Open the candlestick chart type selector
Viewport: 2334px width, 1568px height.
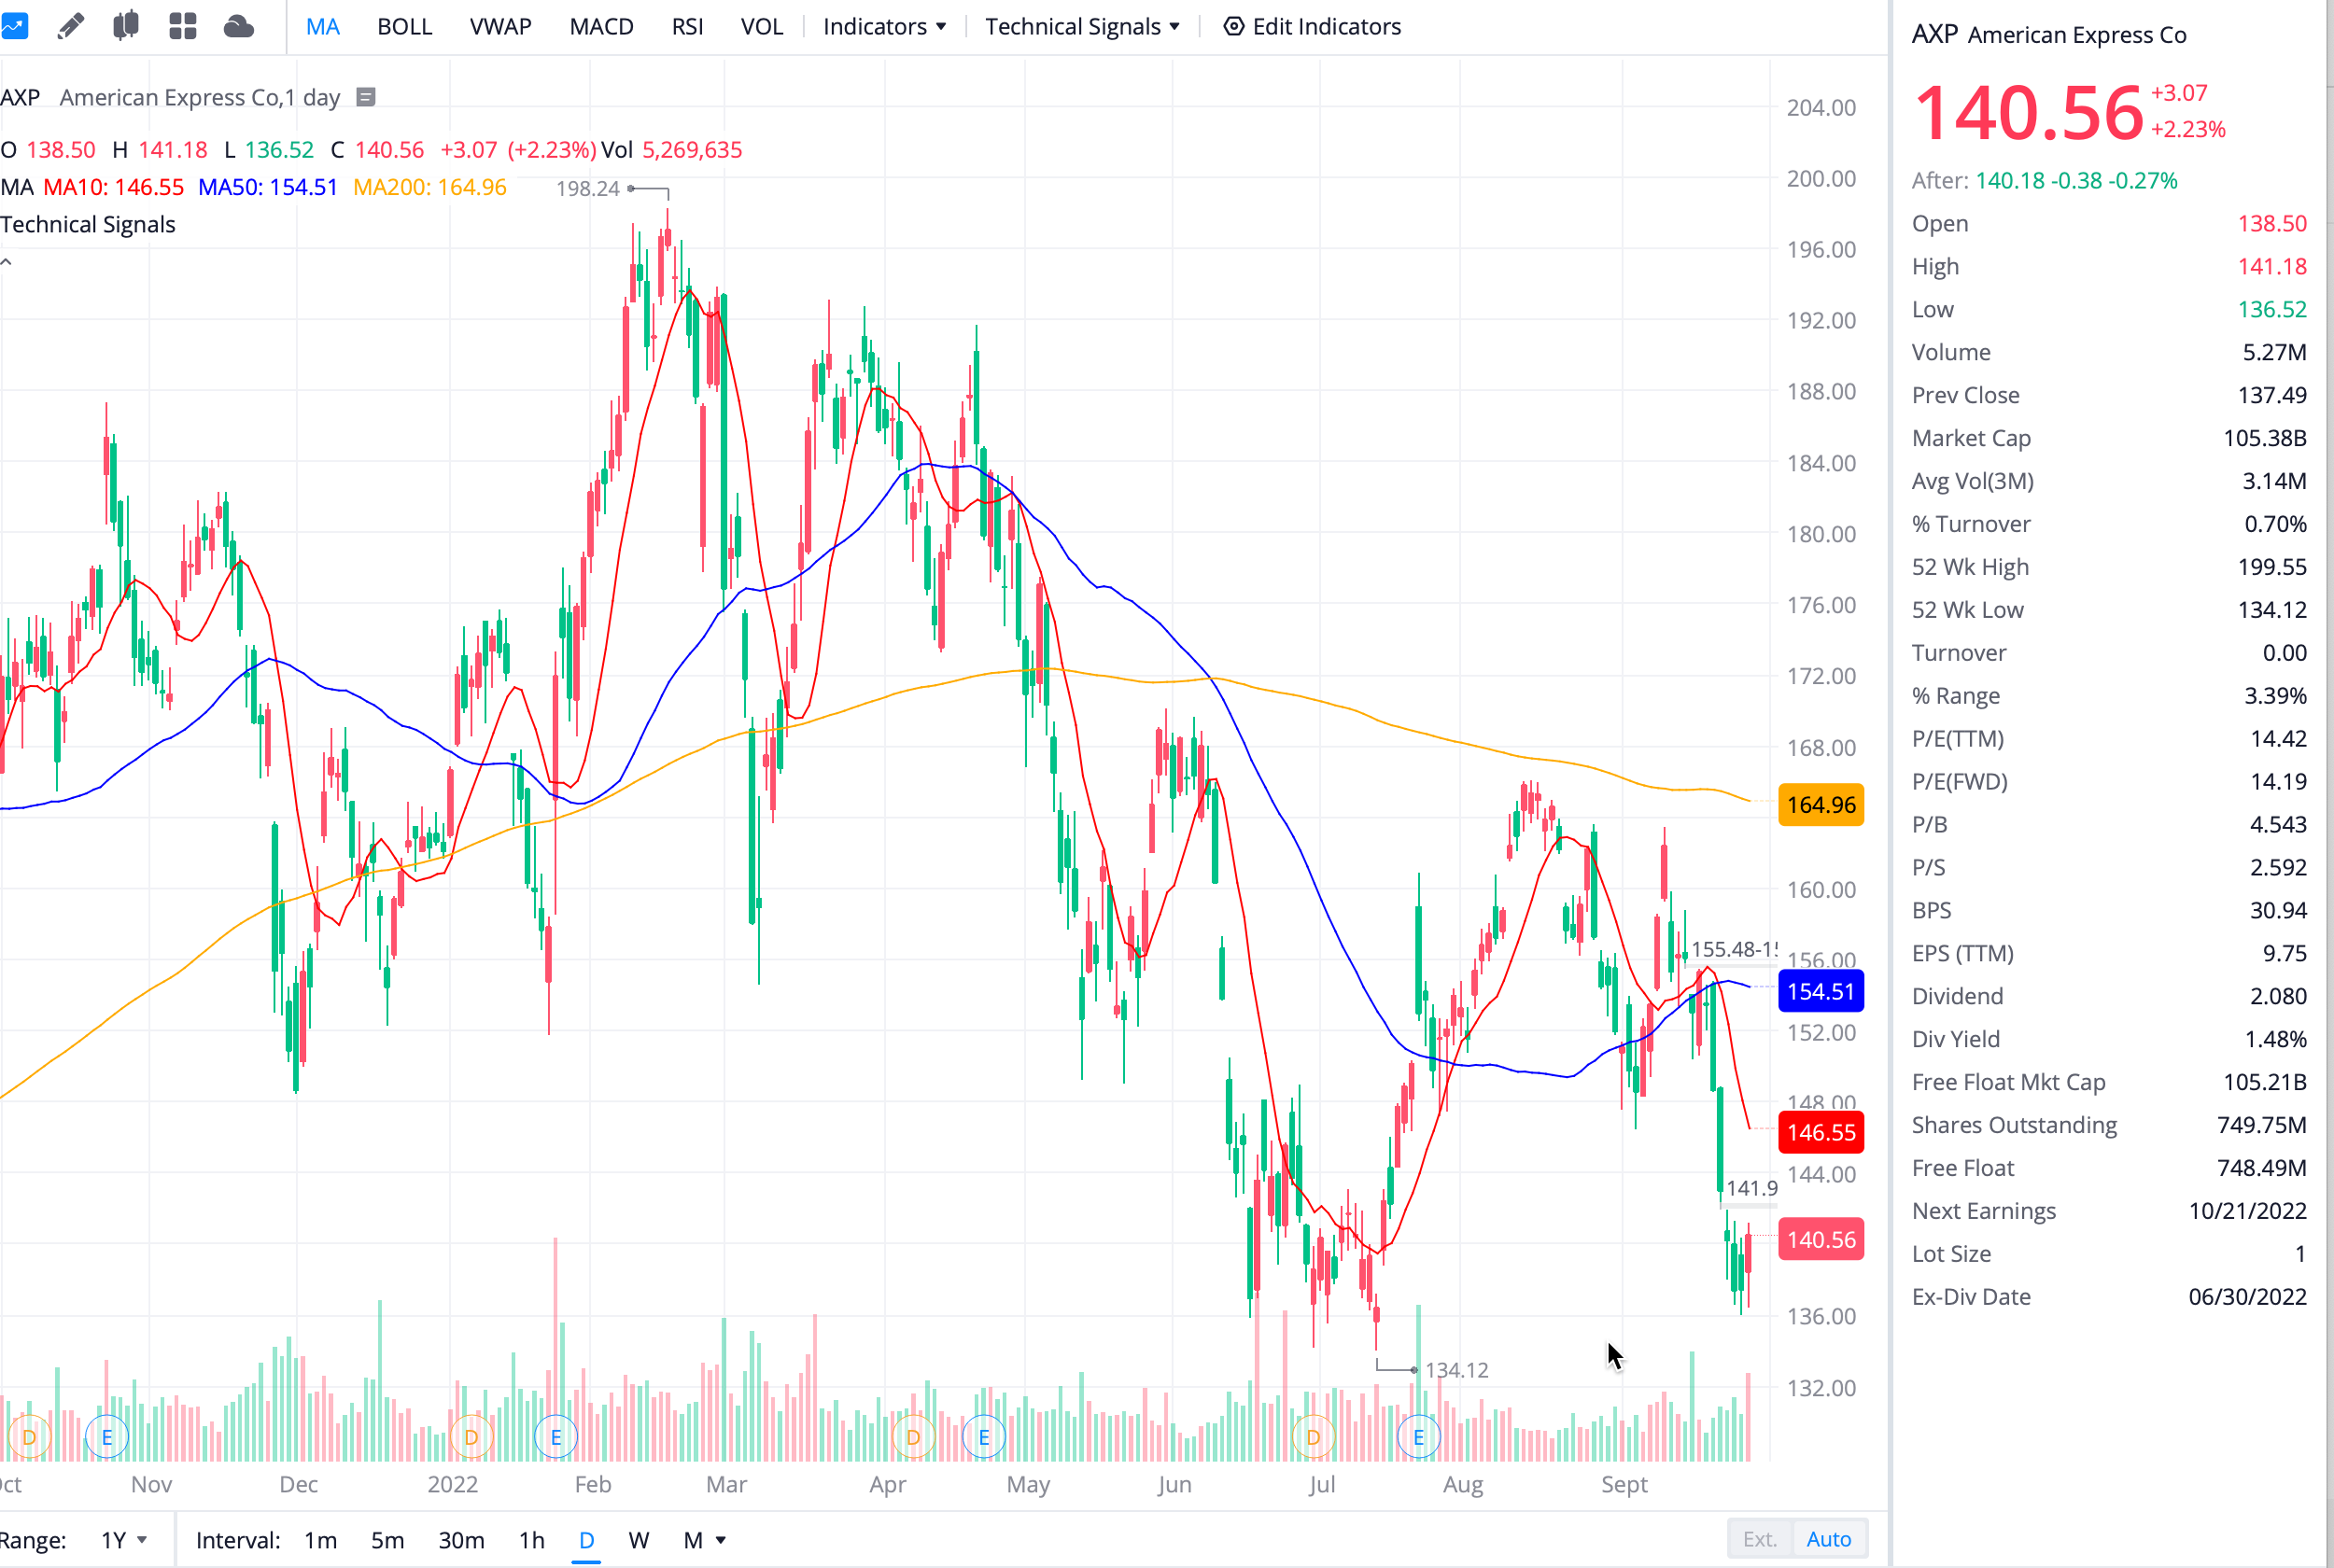click(125, 26)
